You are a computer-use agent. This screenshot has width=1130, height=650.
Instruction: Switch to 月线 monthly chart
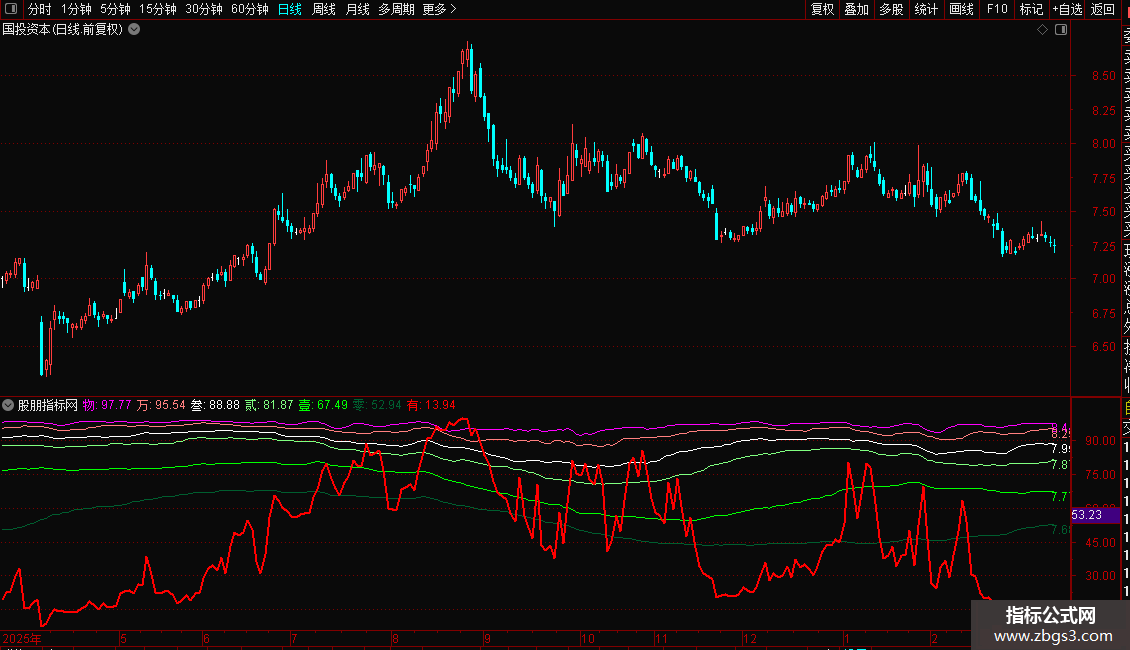coord(357,9)
